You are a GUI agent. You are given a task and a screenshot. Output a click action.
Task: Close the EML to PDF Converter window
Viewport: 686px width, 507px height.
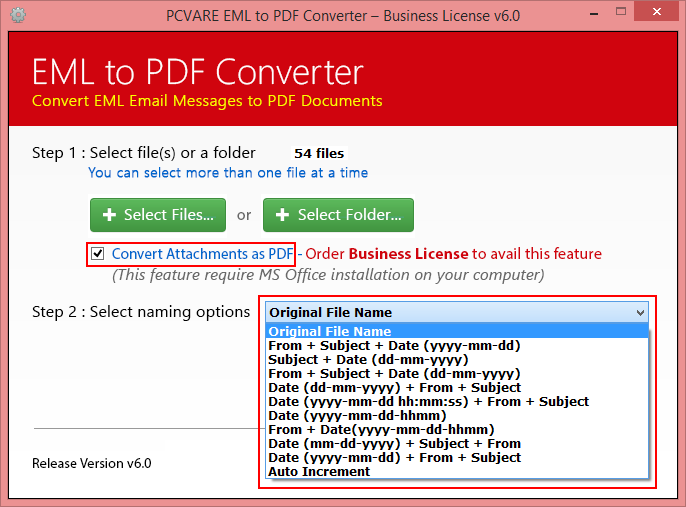point(656,12)
